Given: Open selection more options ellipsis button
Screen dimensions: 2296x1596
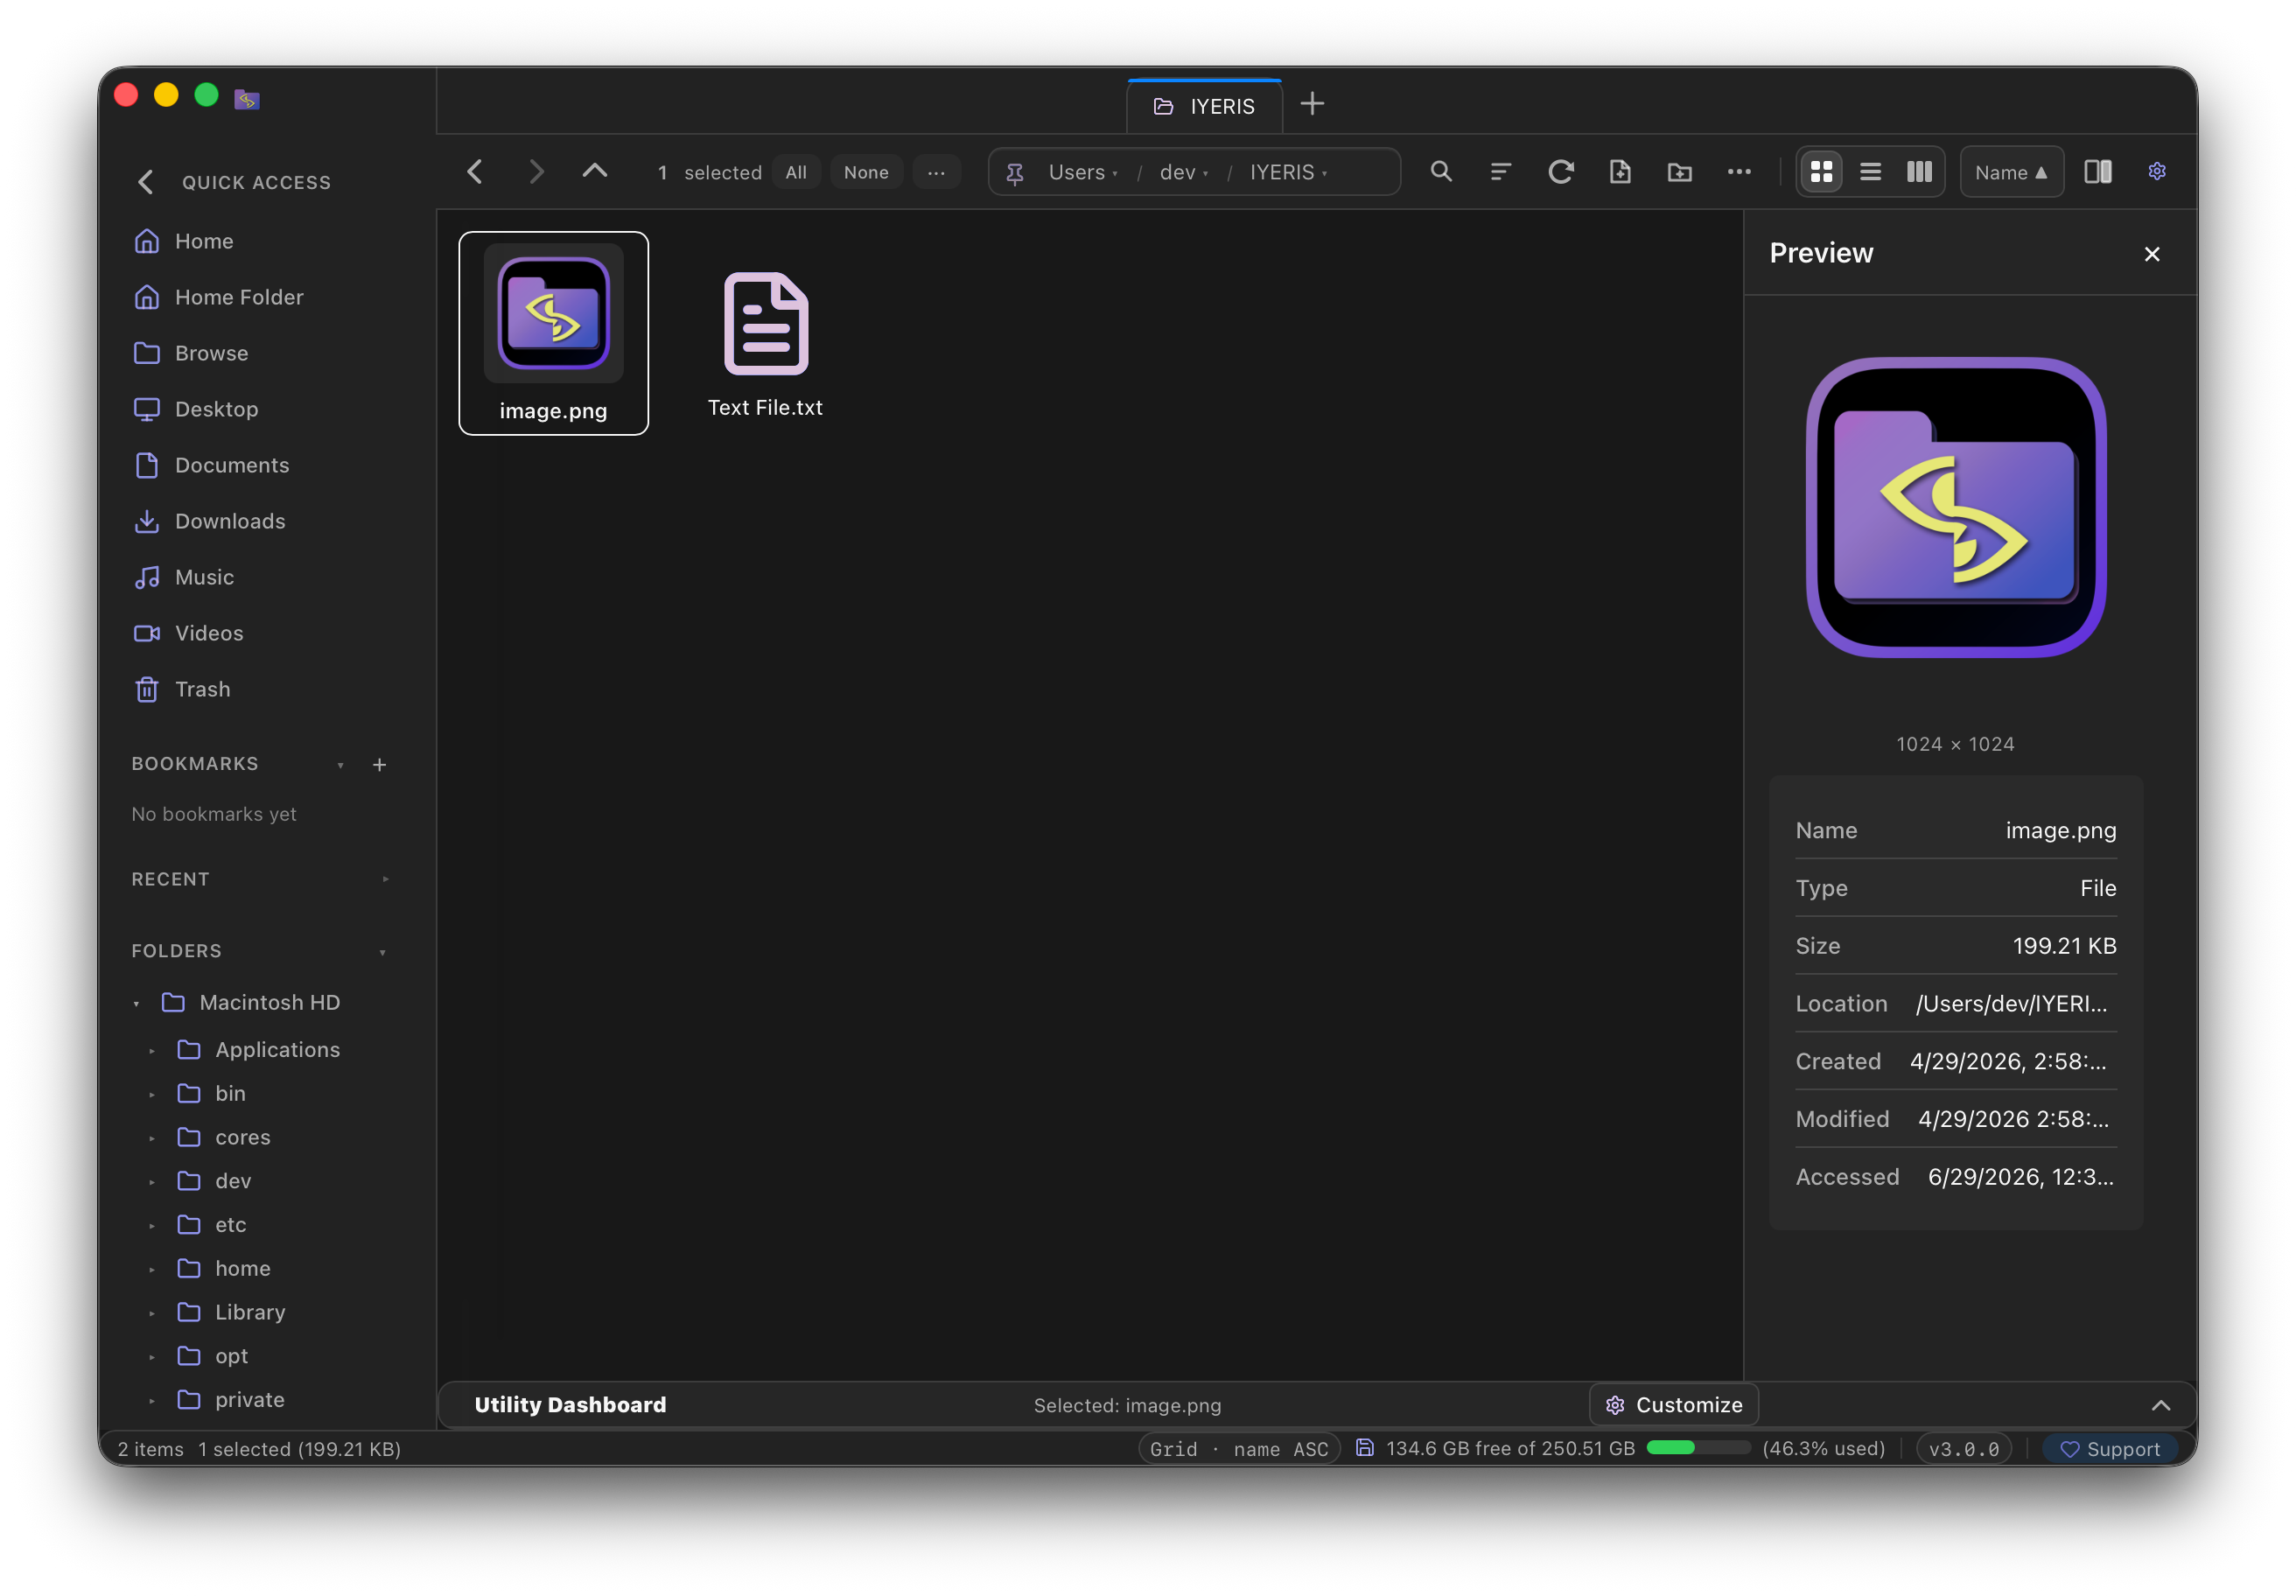Looking at the screenshot, I should click(936, 172).
